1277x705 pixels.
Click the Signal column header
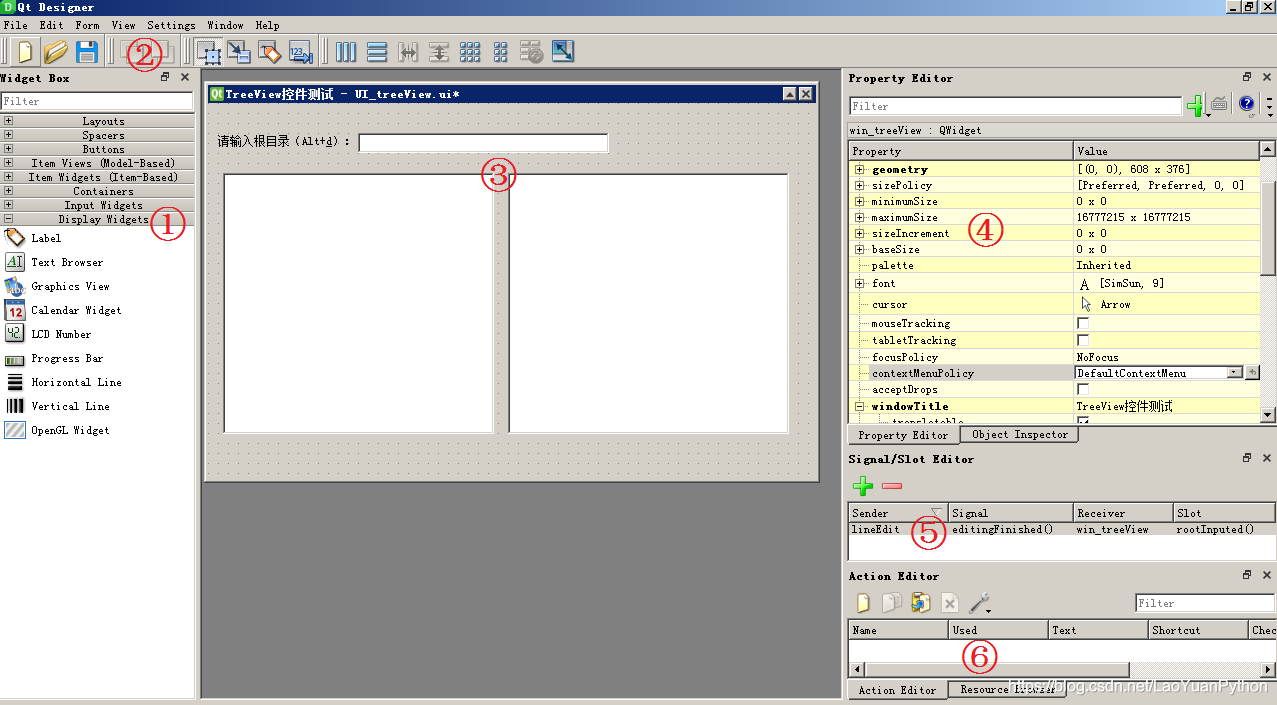click(1011, 513)
